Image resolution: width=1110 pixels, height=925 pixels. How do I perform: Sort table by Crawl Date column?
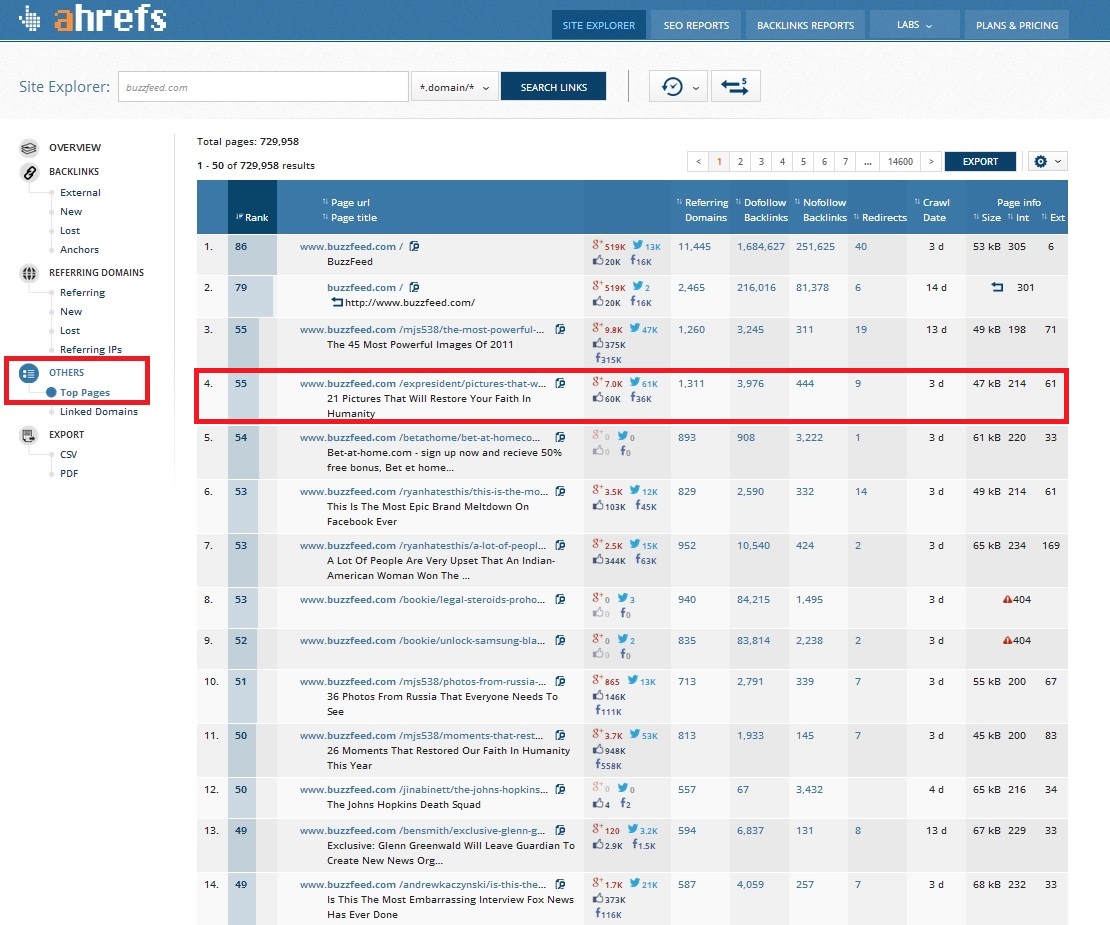coord(933,210)
